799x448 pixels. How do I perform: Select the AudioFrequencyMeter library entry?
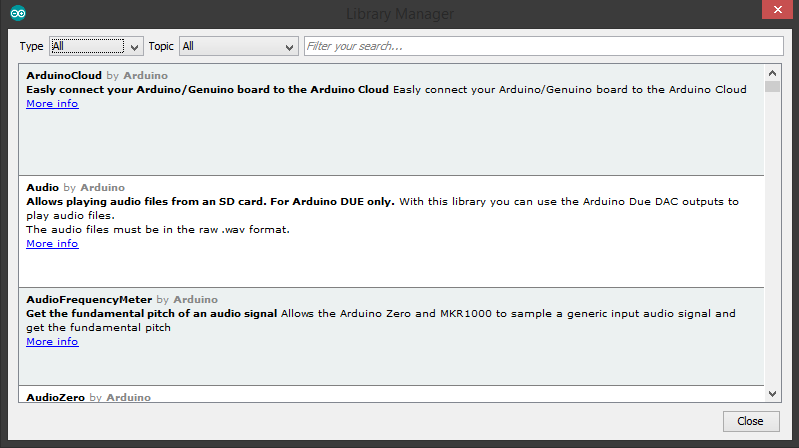391,337
